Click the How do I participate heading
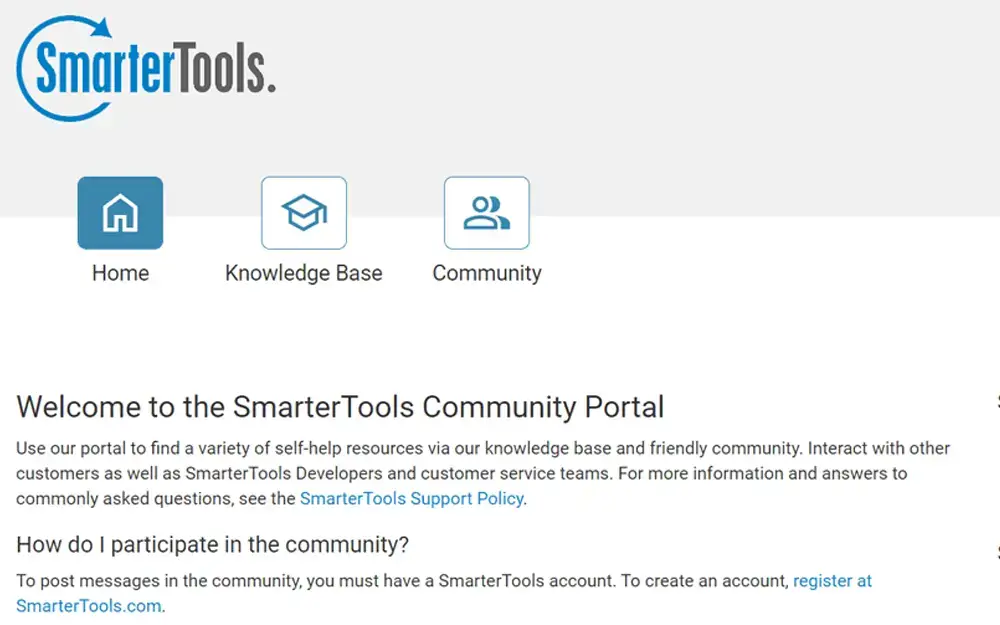 [212, 544]
